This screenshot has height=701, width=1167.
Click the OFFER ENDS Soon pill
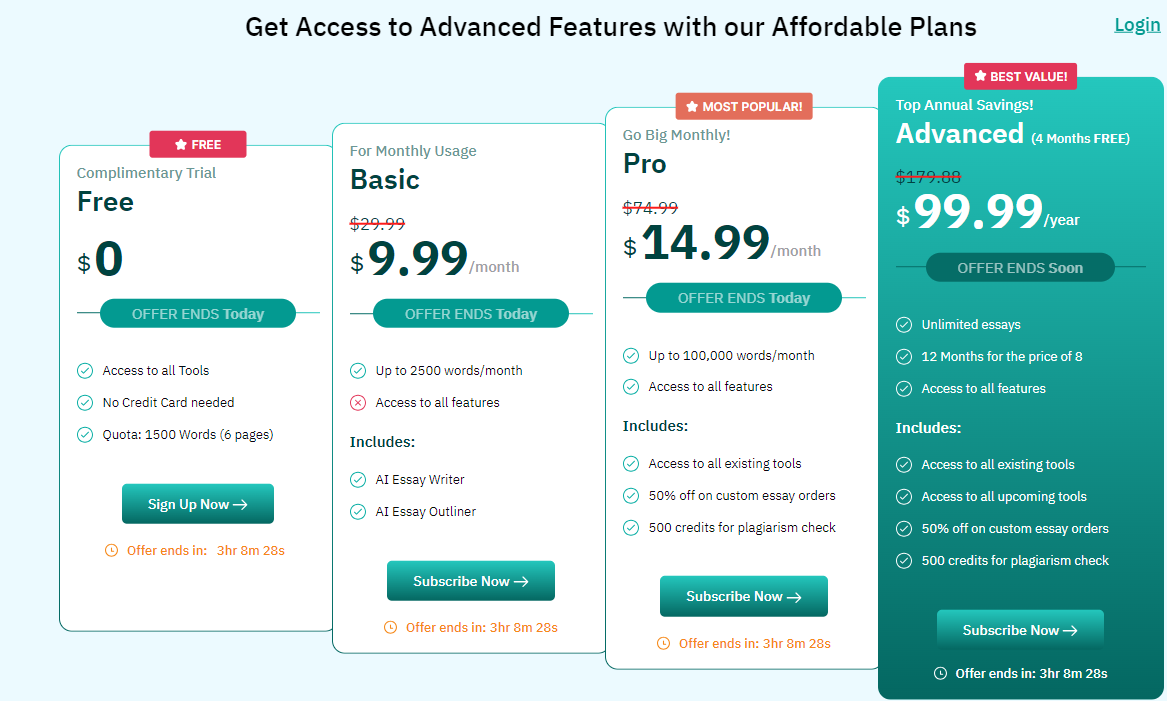(1020, 268)
